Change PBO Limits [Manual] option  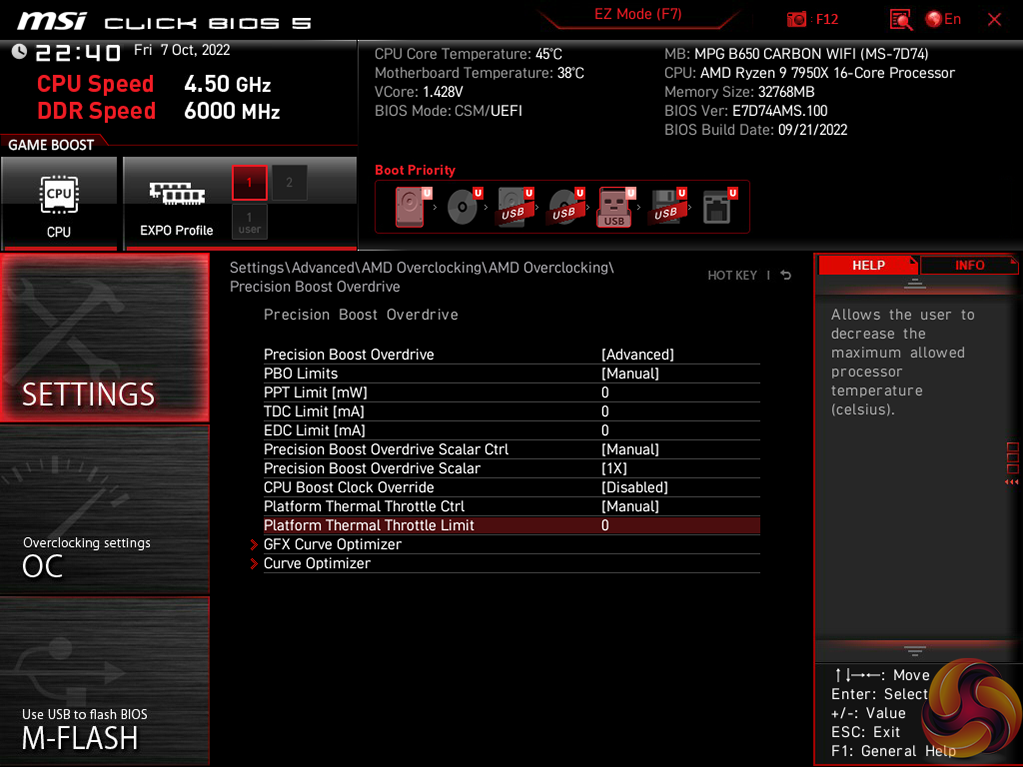click(512, 374)
